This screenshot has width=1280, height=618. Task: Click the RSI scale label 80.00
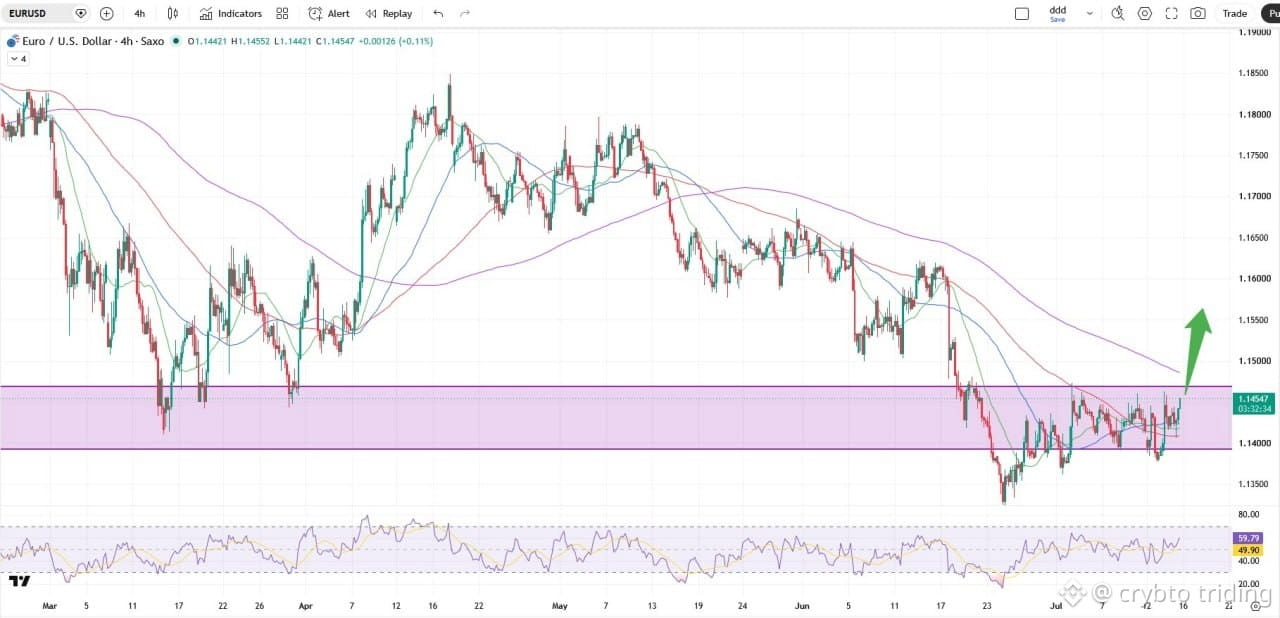coord(1249,515)
